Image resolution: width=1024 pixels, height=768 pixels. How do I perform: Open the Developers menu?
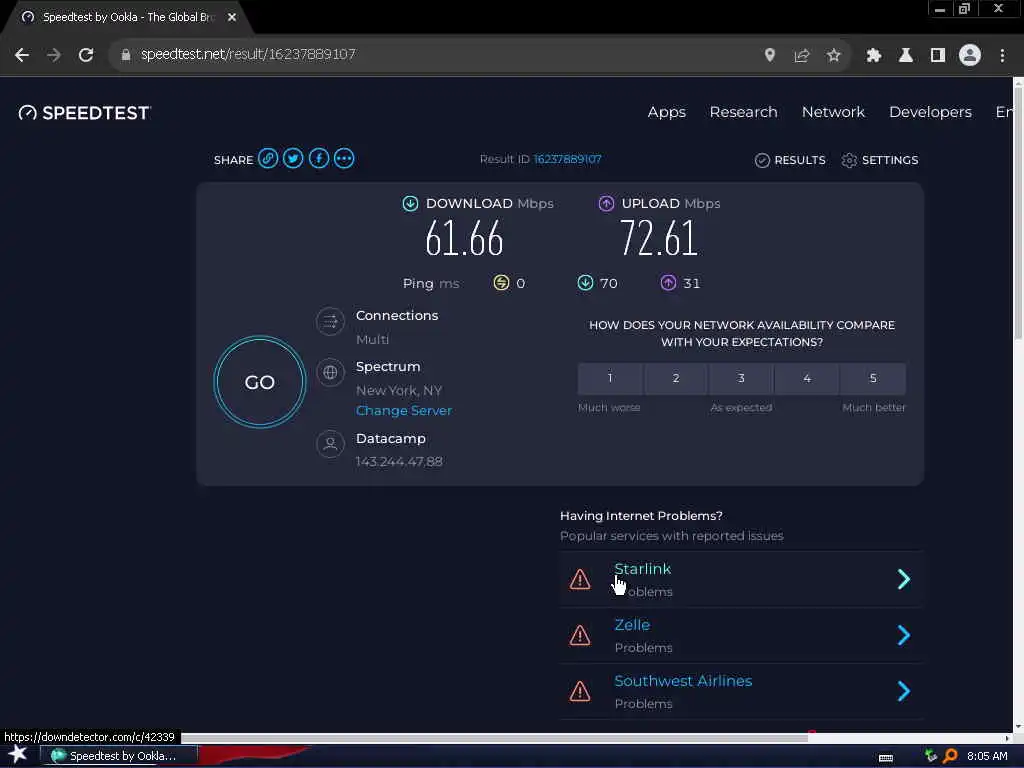930,112
